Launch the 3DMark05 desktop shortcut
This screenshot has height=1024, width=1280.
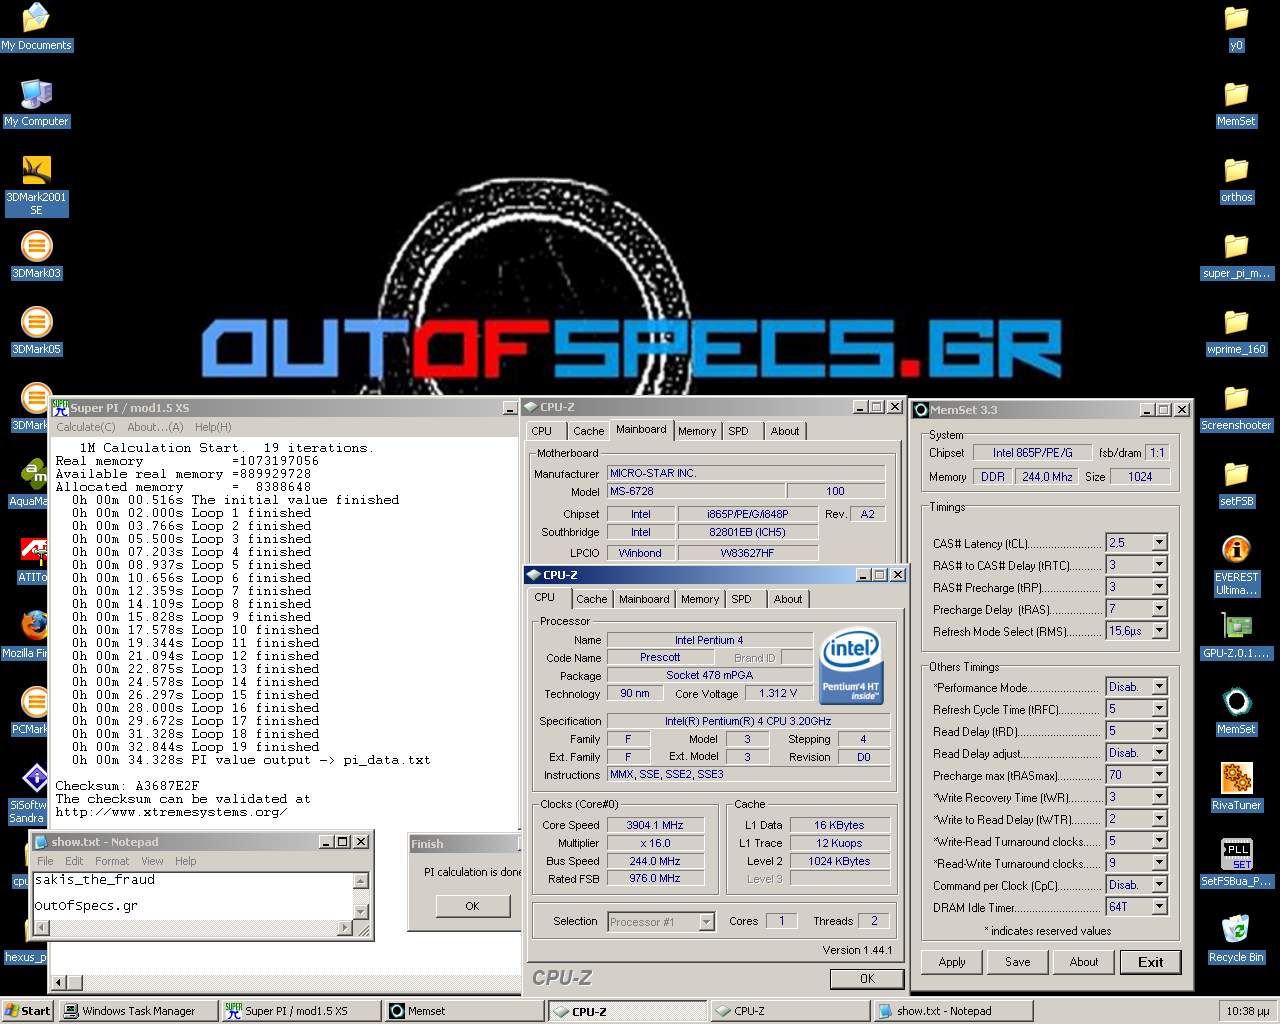pyautogui.click(x=36, y=331)
